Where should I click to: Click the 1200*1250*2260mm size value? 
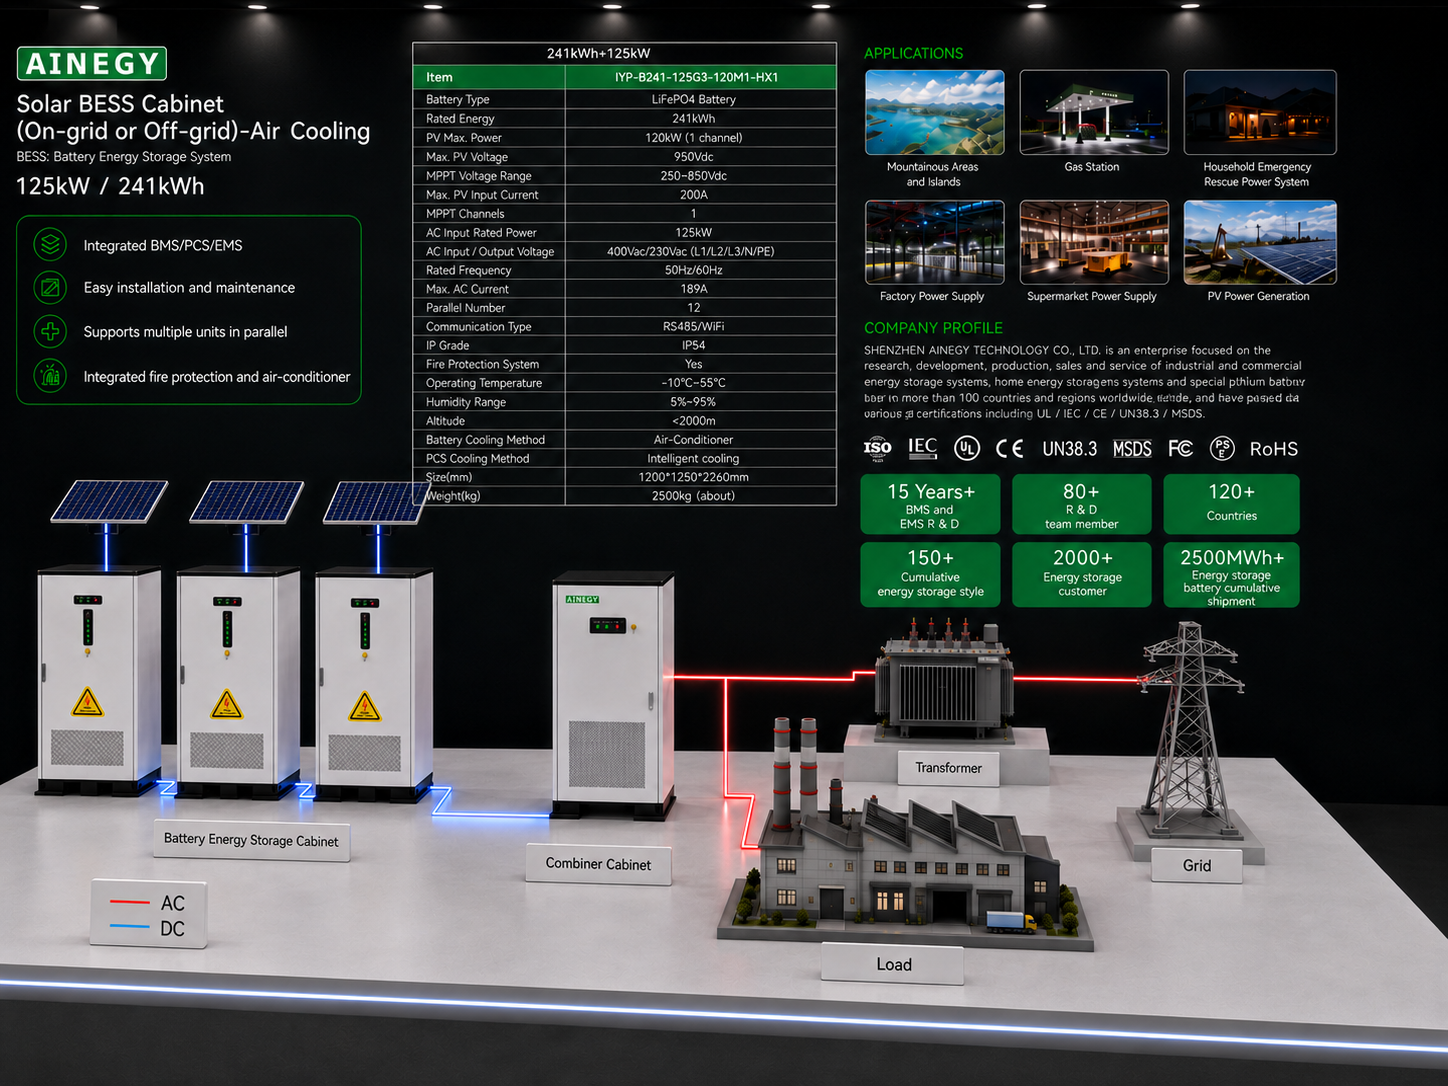point(694,477)
